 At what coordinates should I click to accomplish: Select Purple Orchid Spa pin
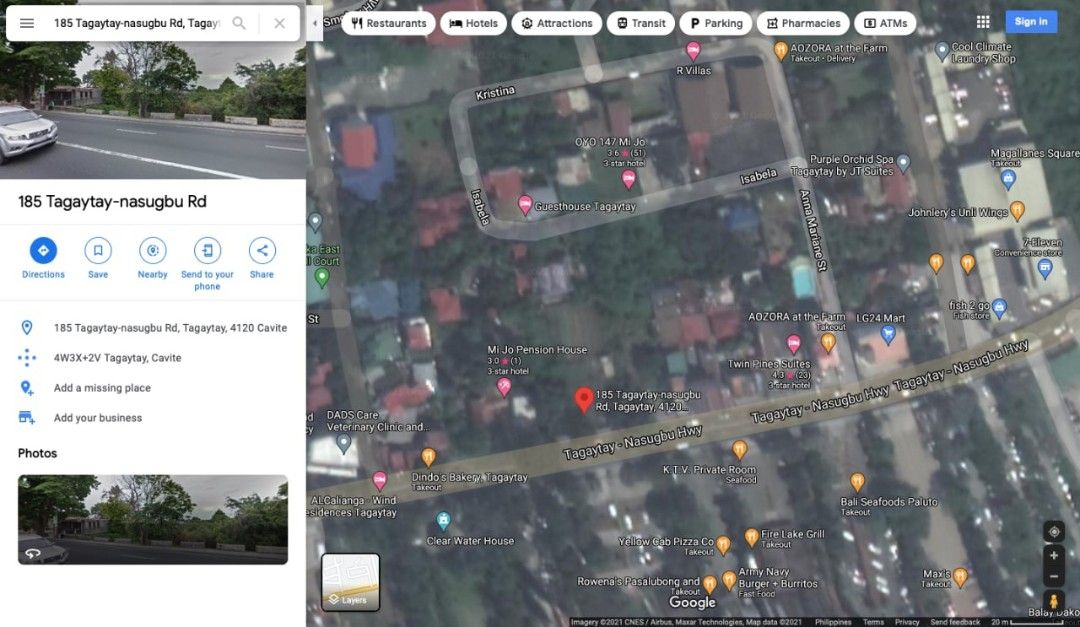[x=904, y=163]
